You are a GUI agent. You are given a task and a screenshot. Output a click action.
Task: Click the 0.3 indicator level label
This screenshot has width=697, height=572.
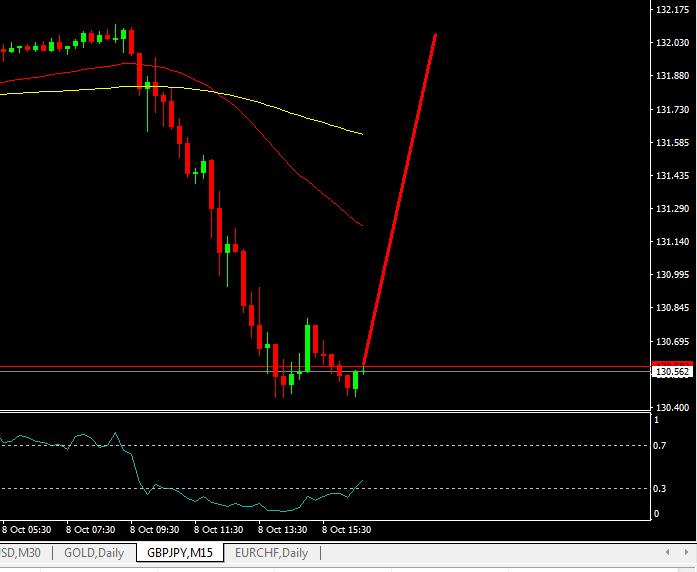point(659,488)
